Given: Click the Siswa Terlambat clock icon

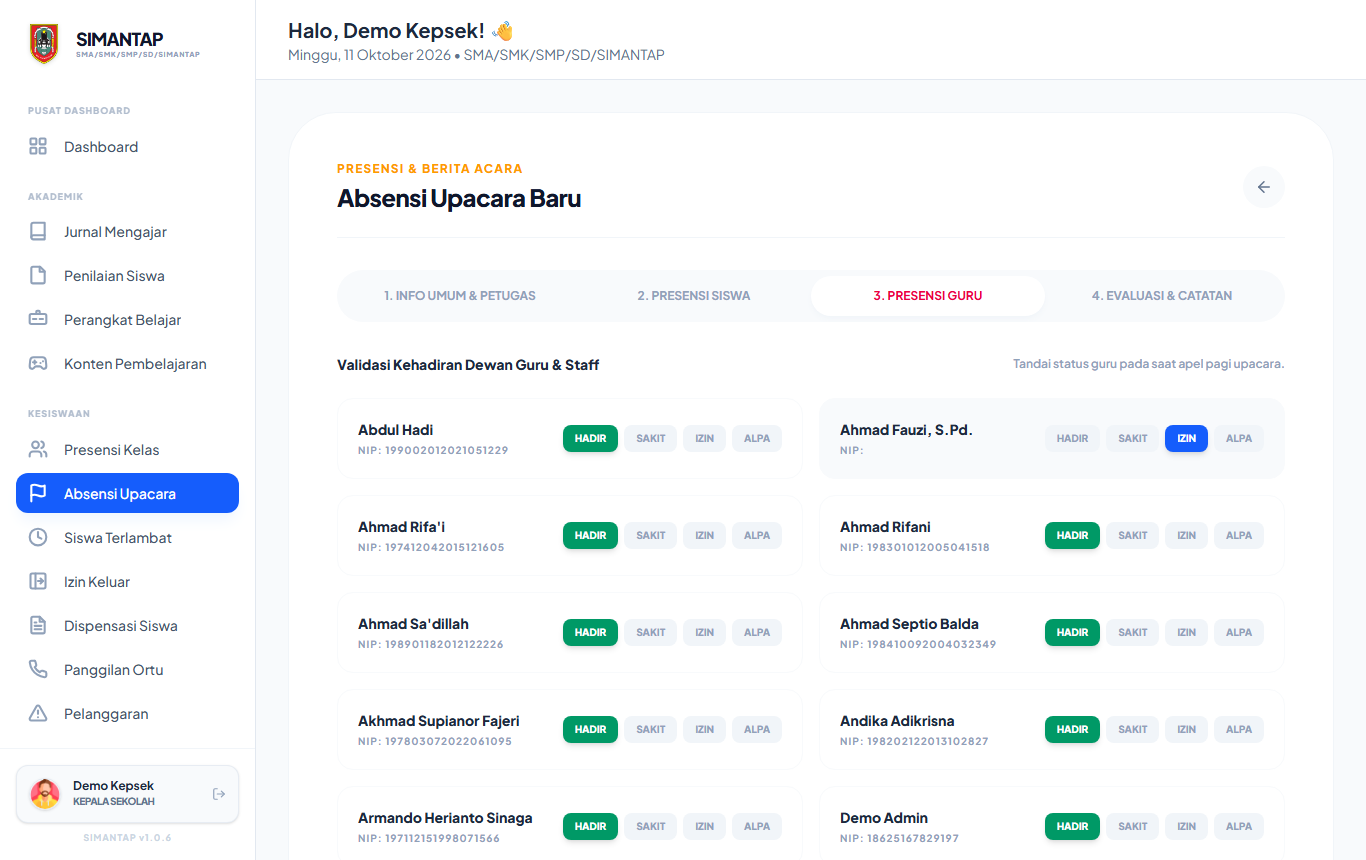Looking at the screenshot, I should coord(38,538).
